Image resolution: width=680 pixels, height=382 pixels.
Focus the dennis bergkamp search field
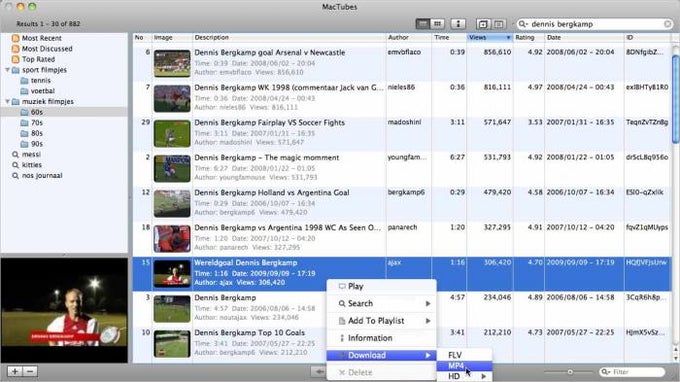pyautogui.click(x=595, y=24)
